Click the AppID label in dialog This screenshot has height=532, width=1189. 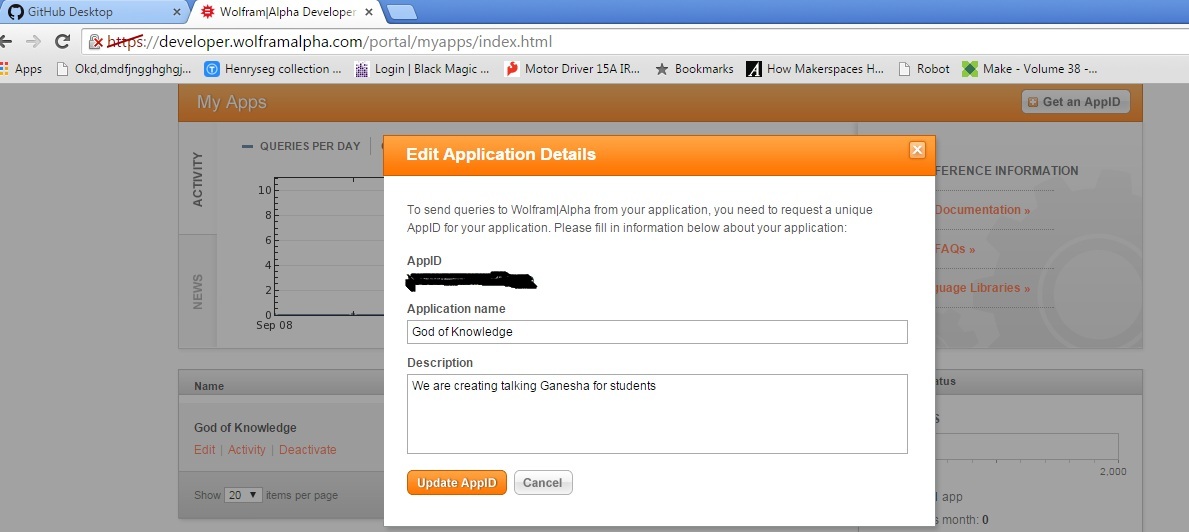pos(424,261)
